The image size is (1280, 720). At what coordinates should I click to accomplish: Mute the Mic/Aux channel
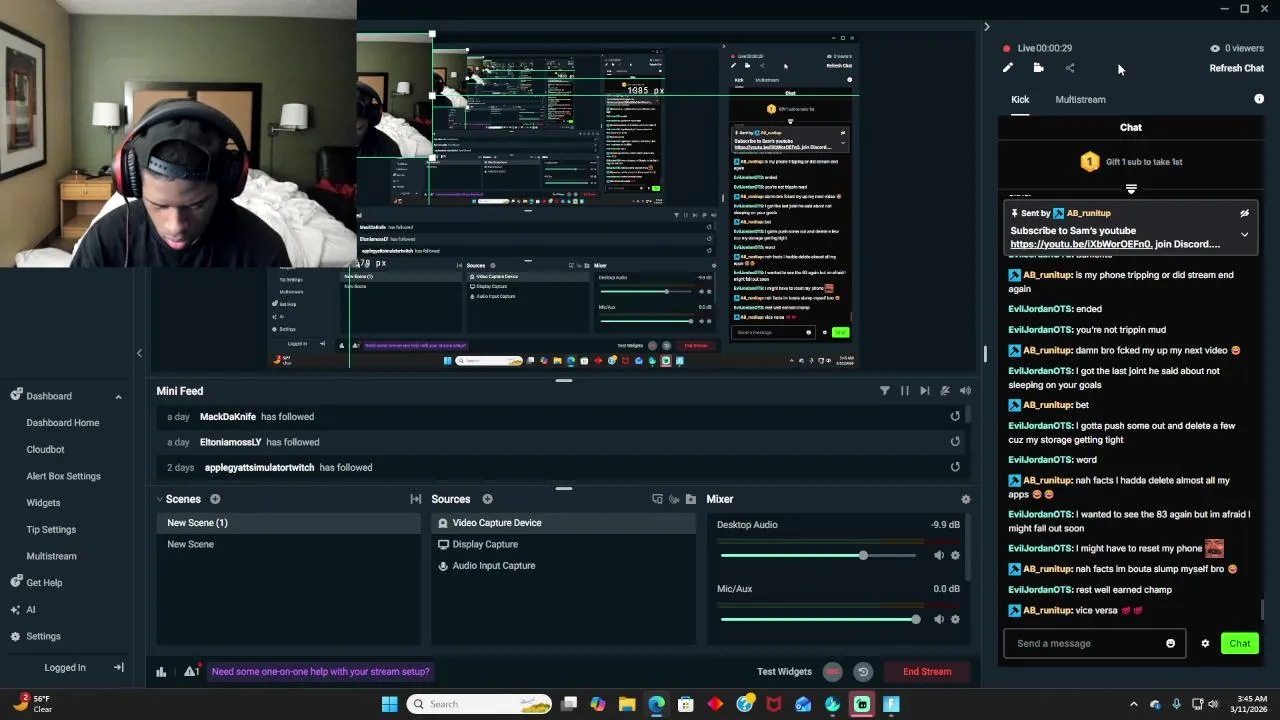[x=938, y=619]
